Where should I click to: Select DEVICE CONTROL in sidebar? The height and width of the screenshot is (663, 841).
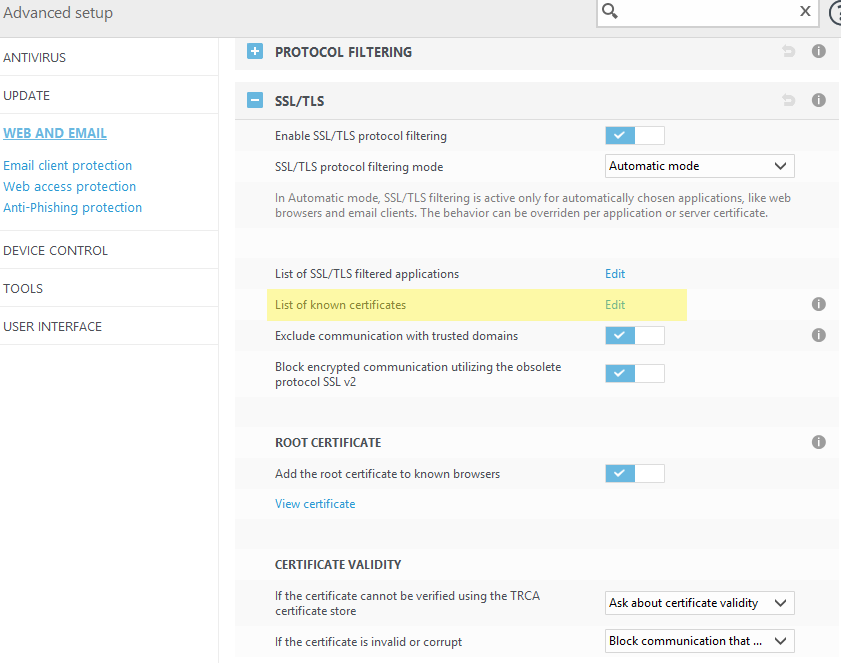tap(55, 251)
